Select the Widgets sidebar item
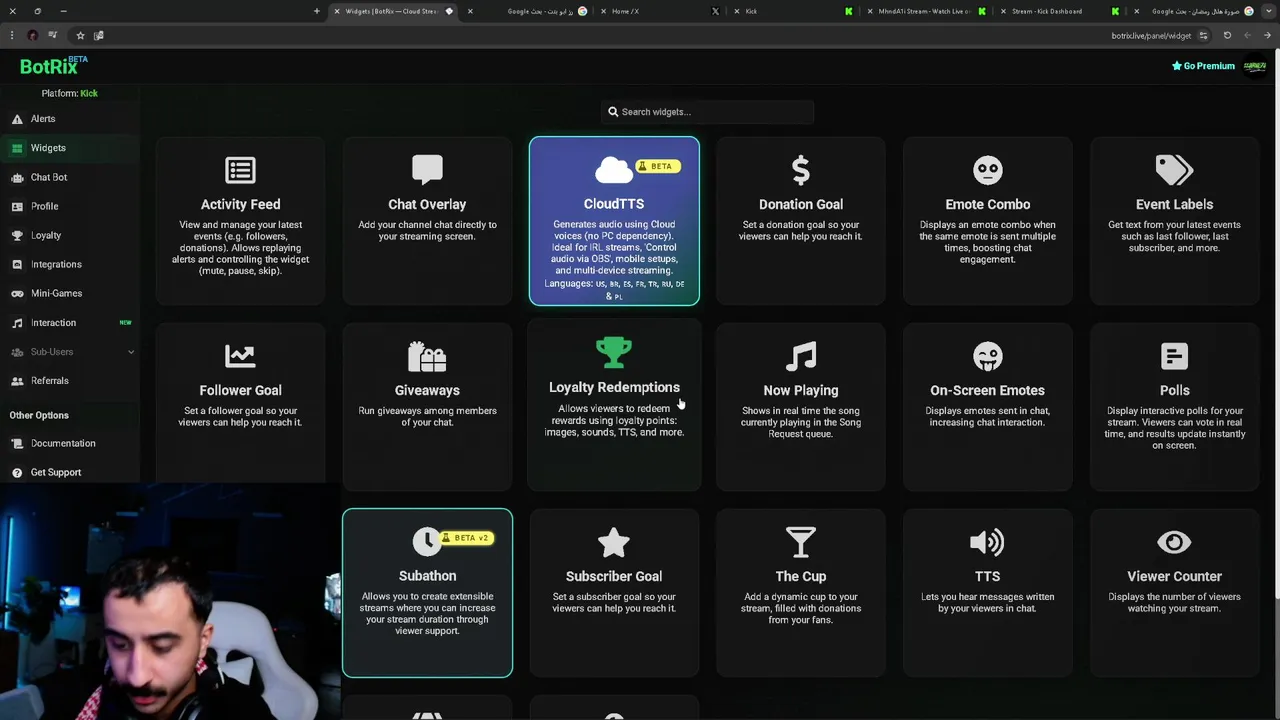 [70, 148]
